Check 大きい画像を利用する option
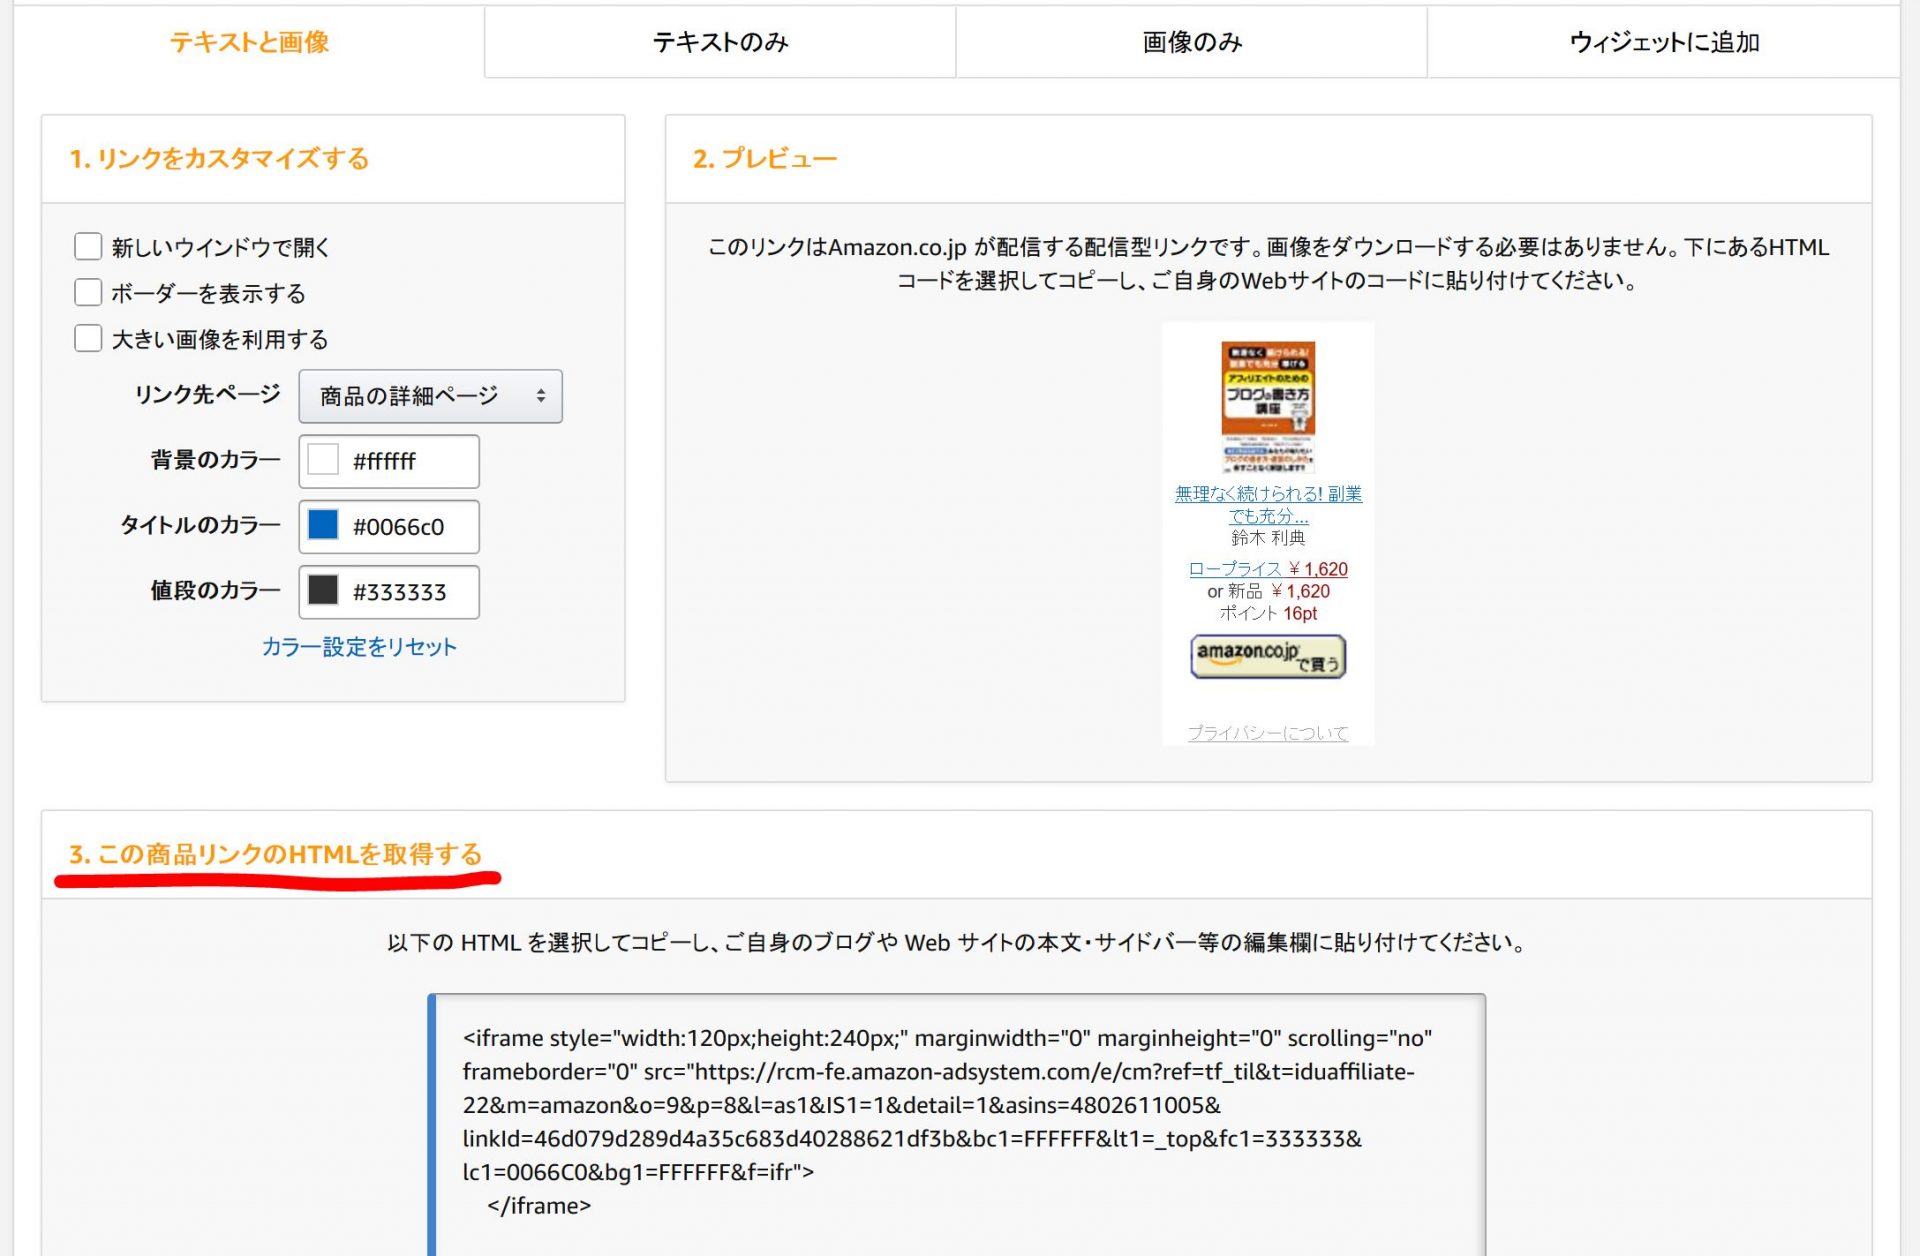The width and height of the screenshot is (1920, 1256). (x=88, y=338)
